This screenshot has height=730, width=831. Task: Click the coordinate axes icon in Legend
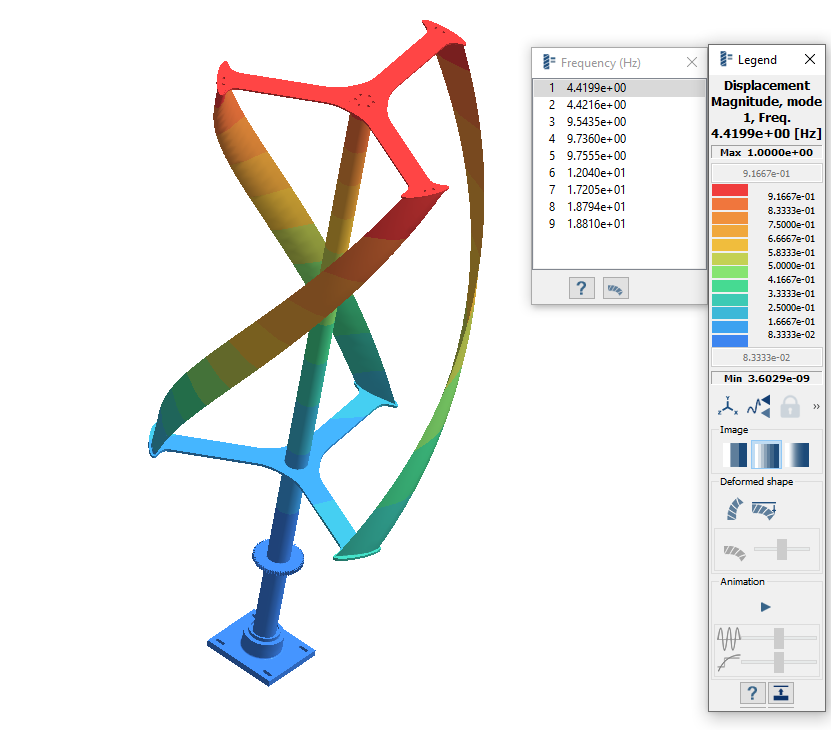click(x=728, y=406)
